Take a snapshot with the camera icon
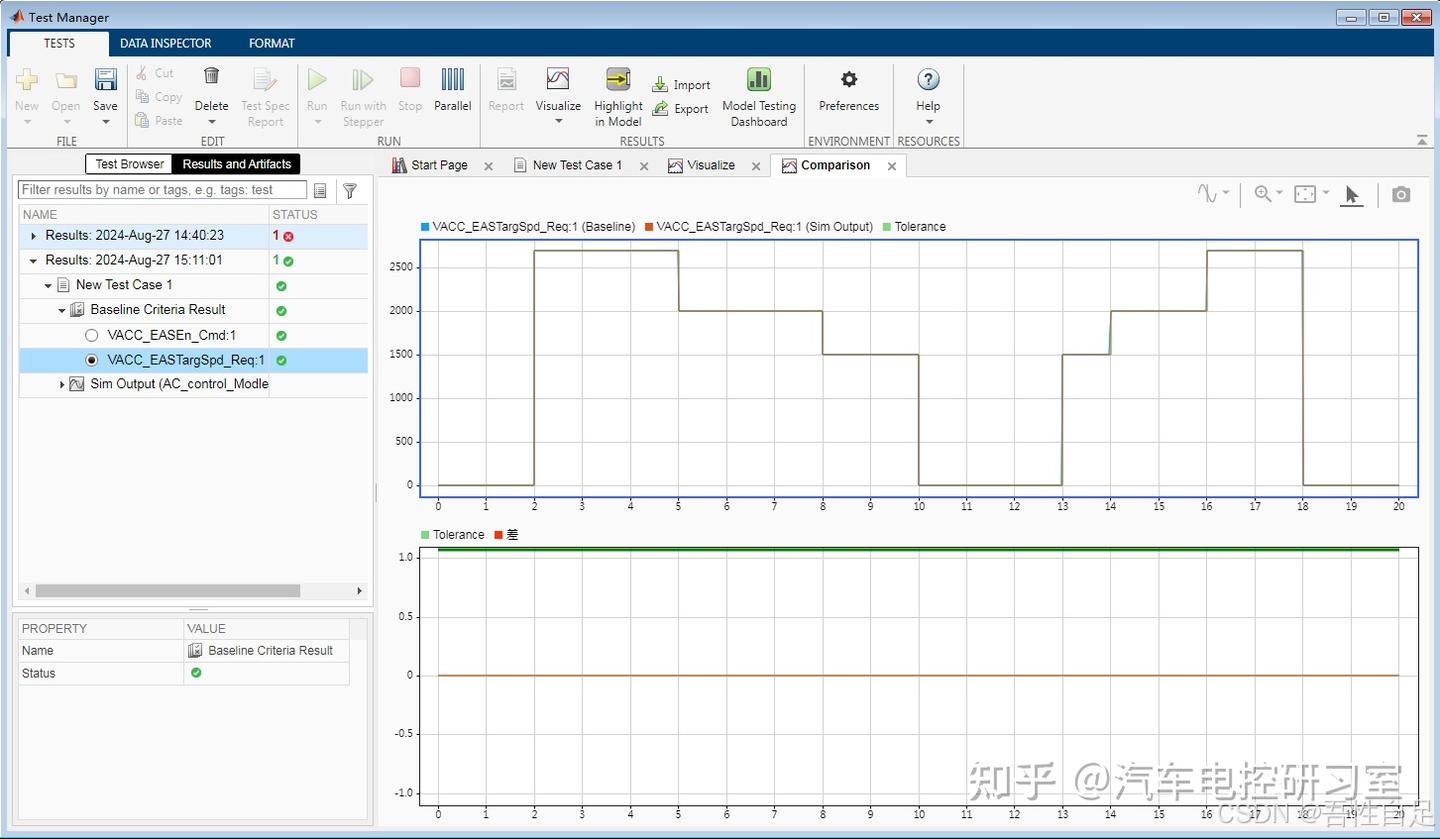 (x=1400, y=194)
